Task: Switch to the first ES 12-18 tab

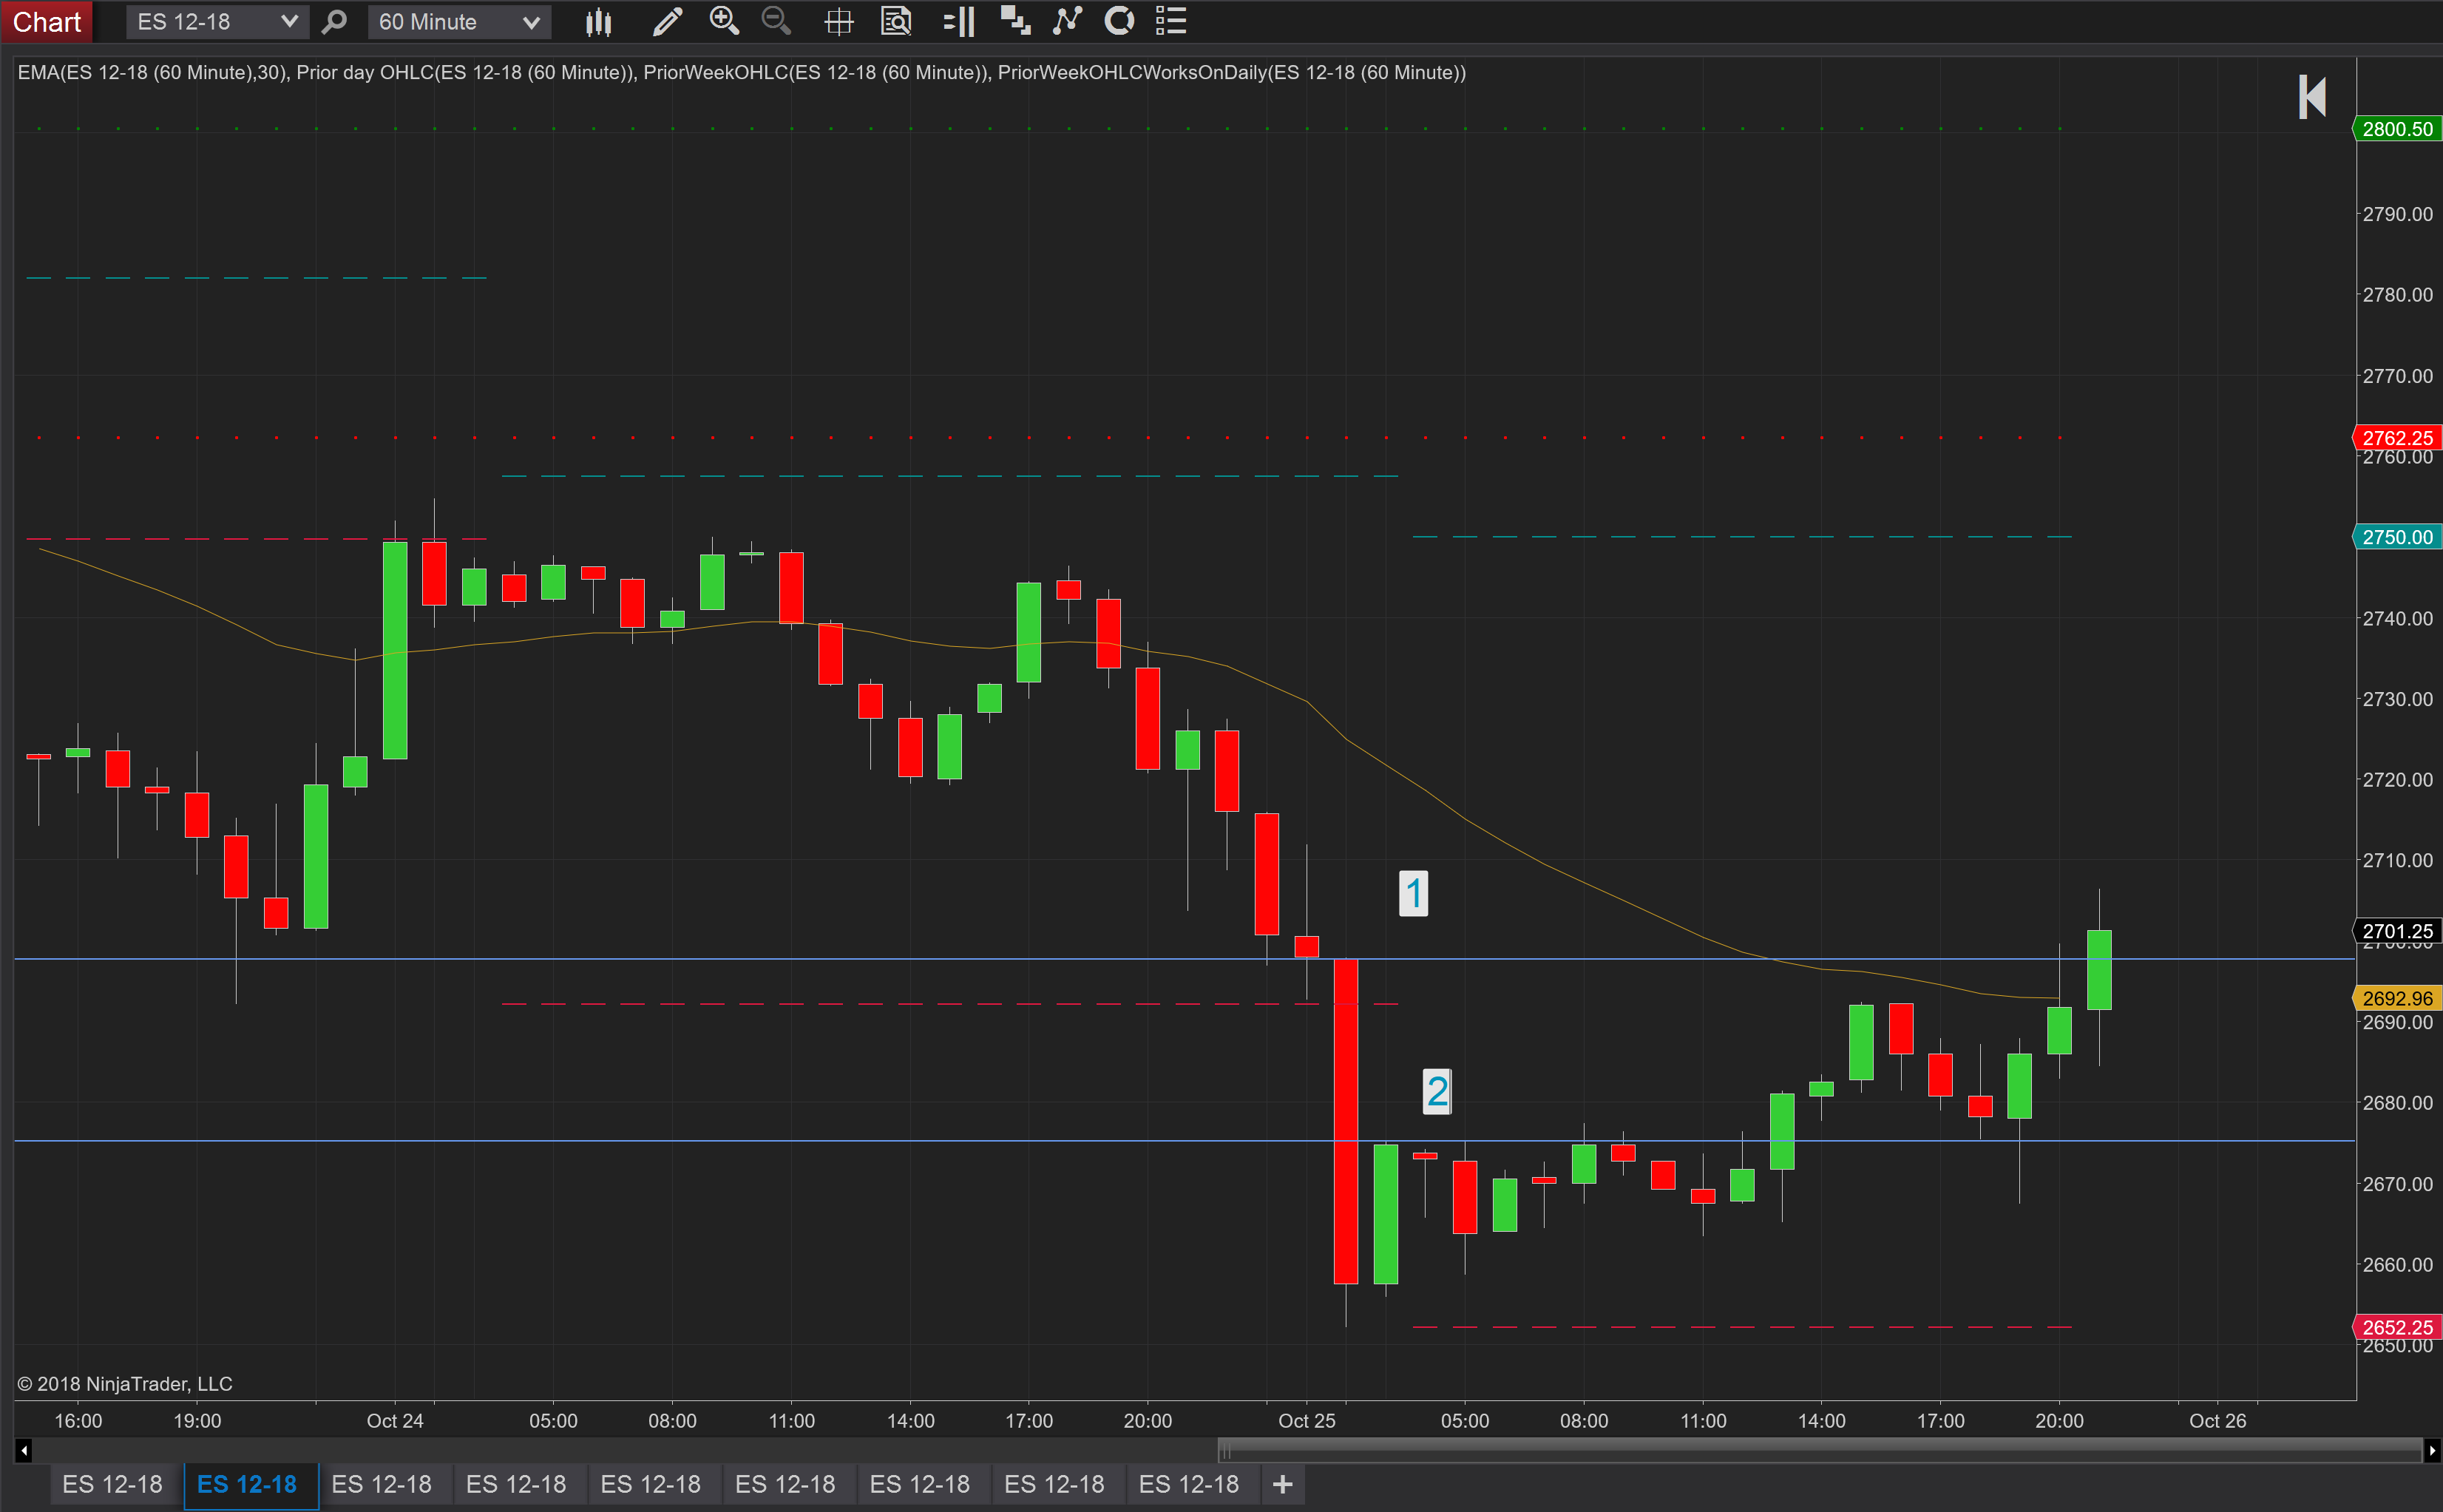Action: click(112, 1484)
